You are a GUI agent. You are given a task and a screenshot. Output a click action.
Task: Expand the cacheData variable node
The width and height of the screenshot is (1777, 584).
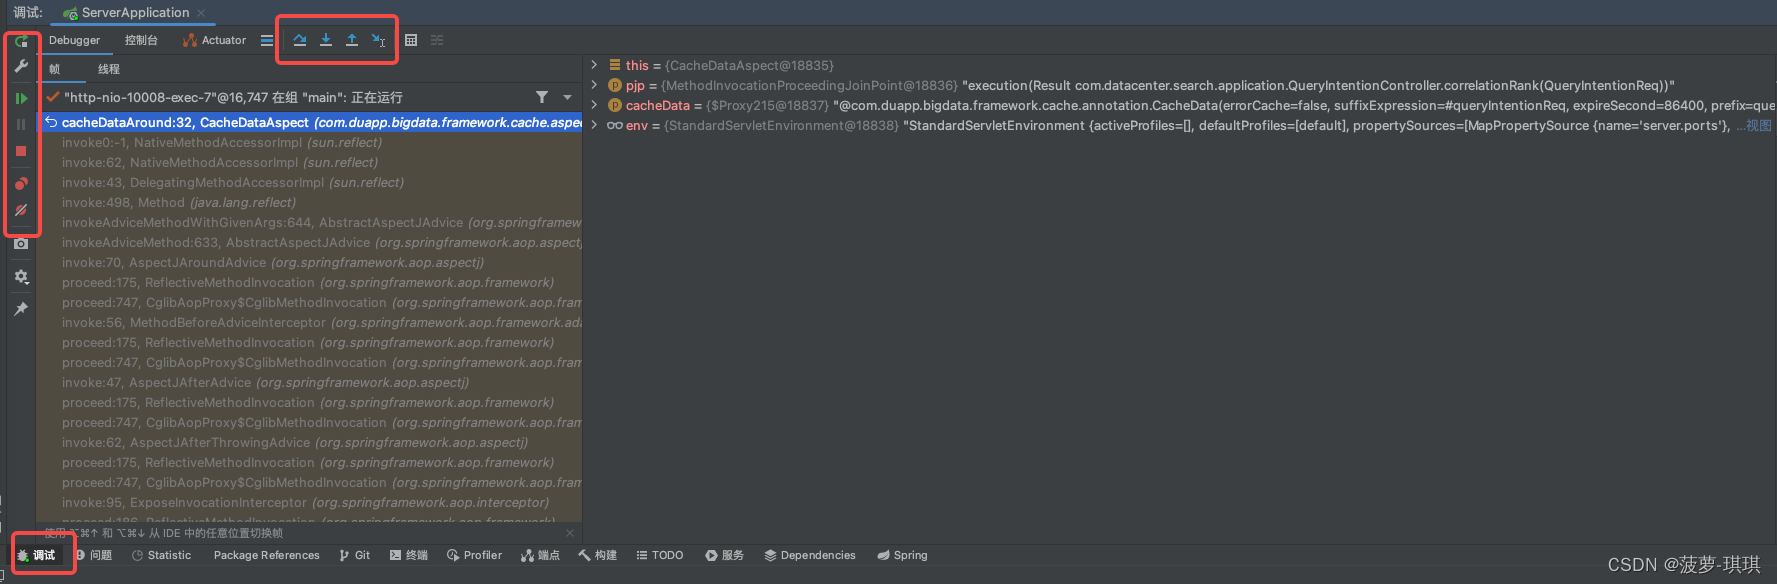pos(594,105)
